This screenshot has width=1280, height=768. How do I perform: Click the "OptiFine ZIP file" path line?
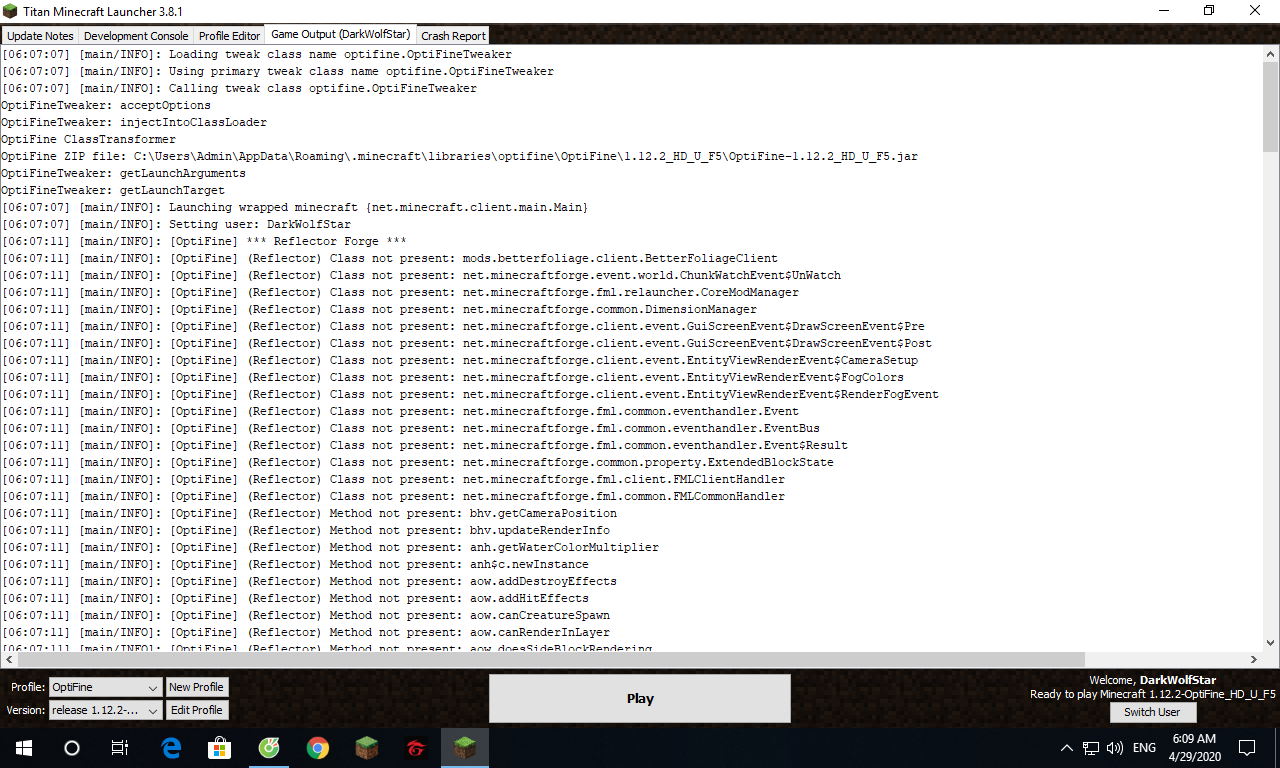coord(459,156)
